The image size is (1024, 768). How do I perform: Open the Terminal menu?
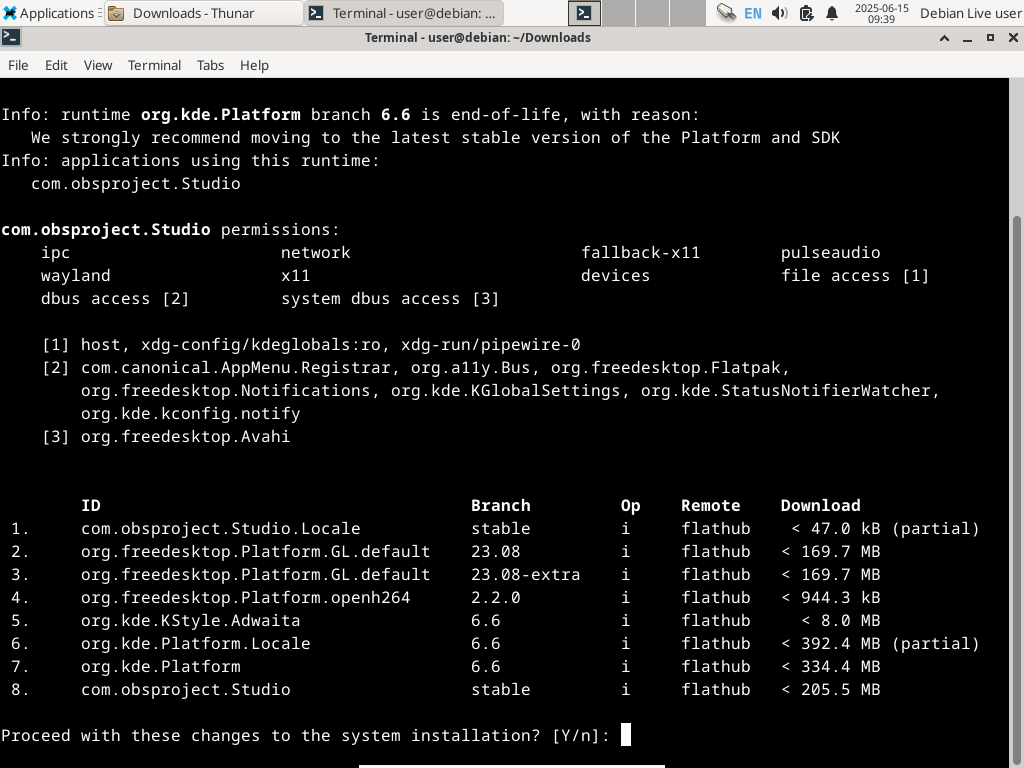pos(154,65)
